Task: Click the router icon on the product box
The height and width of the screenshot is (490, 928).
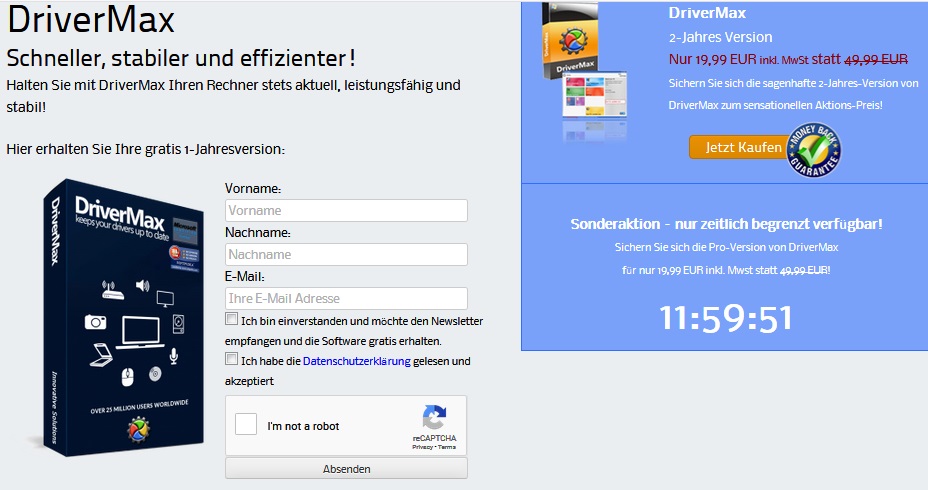Action: [112, 289]
